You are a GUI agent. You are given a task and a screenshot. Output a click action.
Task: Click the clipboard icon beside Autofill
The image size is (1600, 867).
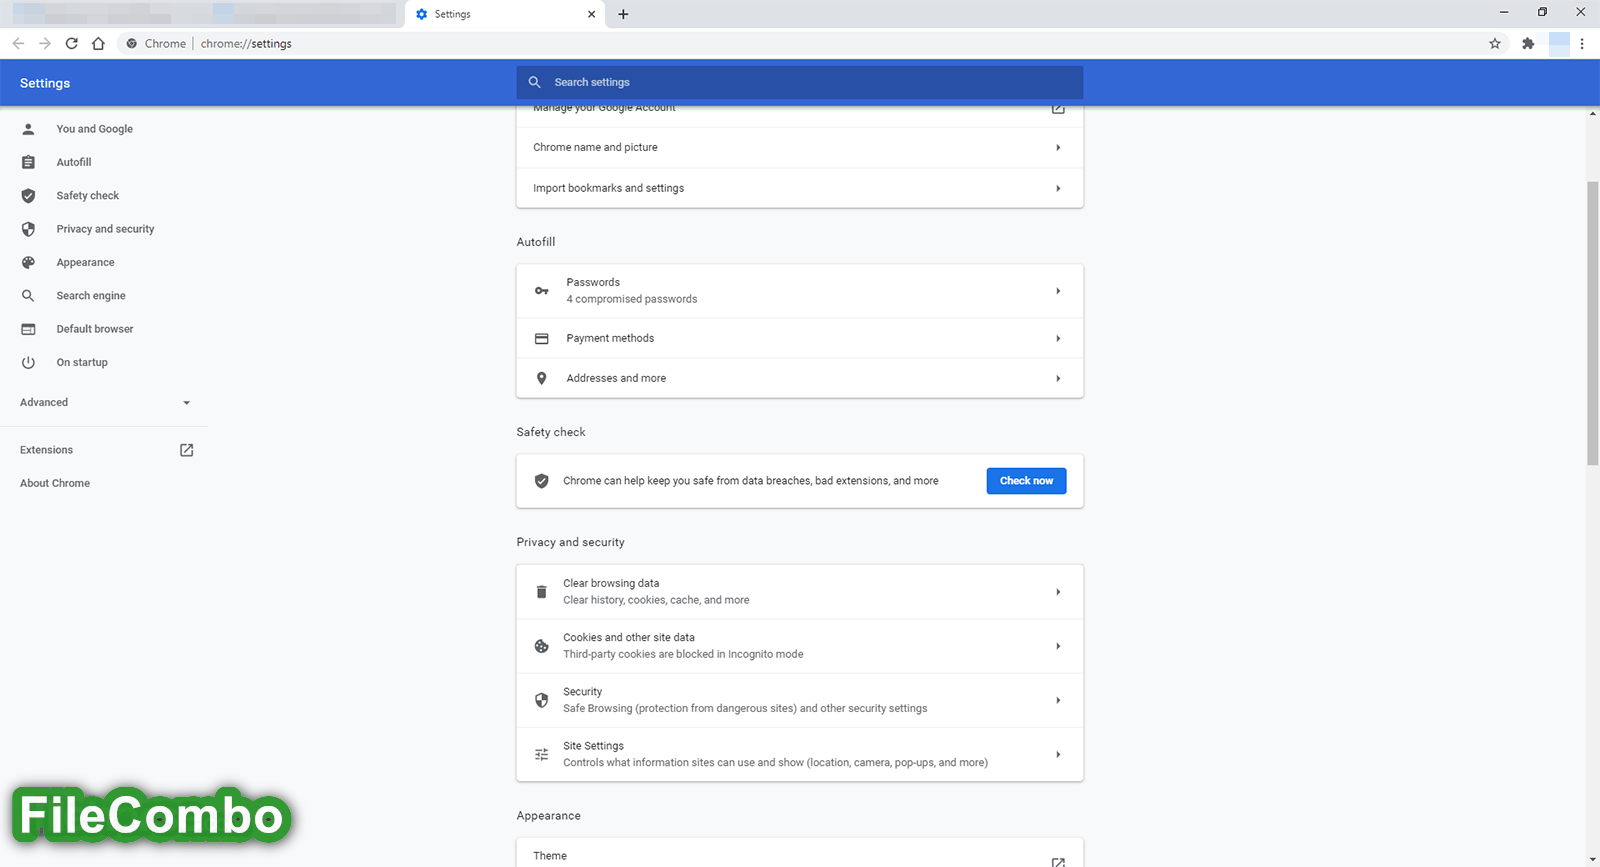pyautogui.click(x=28, y=162)
